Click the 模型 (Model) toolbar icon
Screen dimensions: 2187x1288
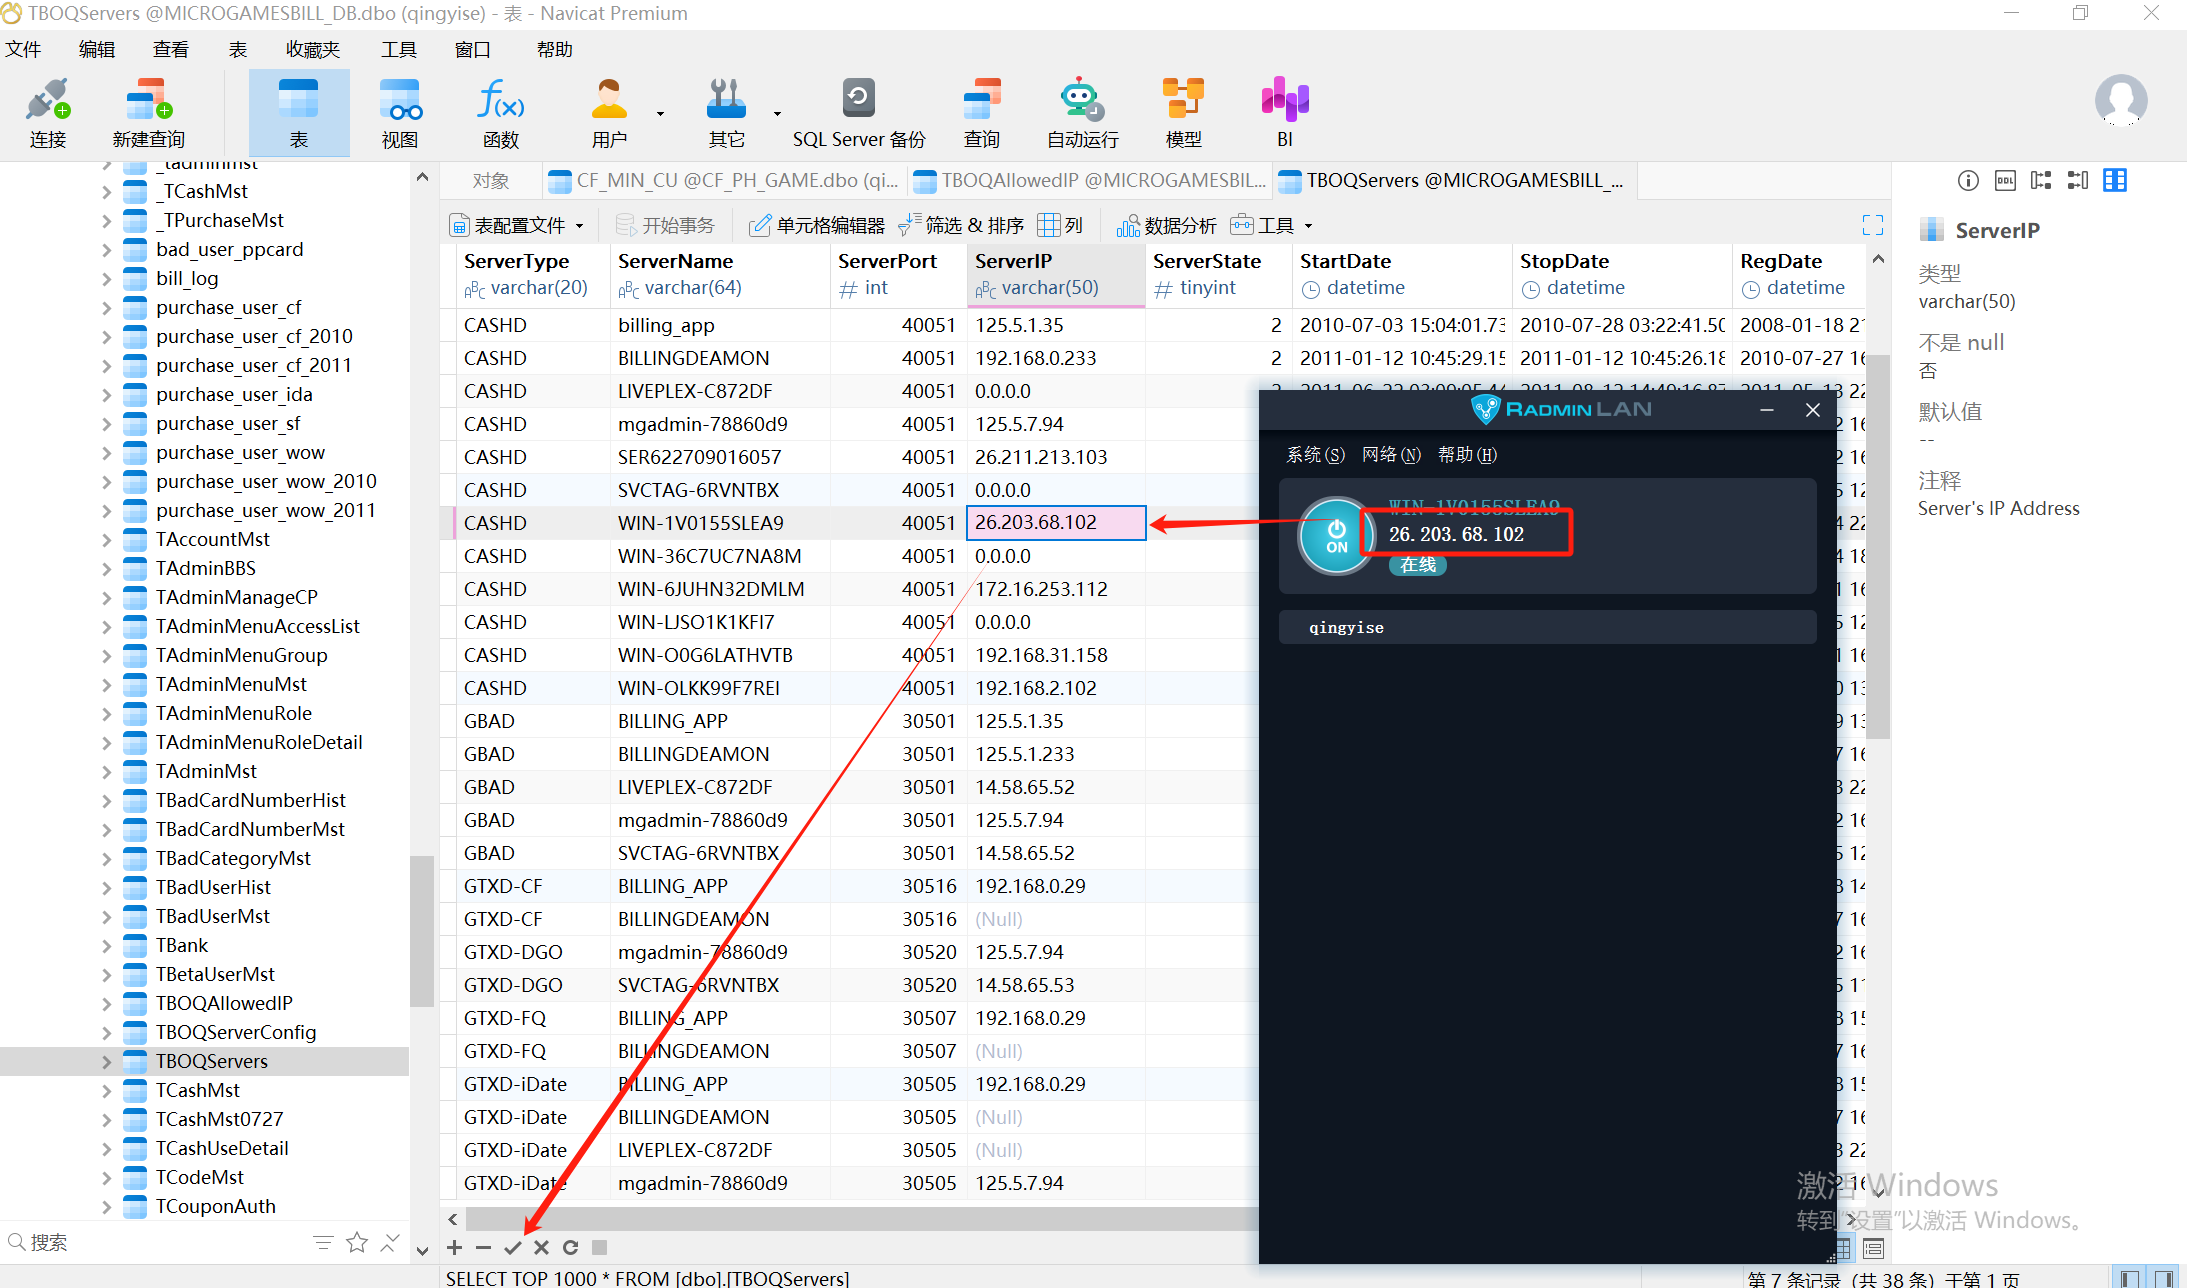coord(1183,112)
